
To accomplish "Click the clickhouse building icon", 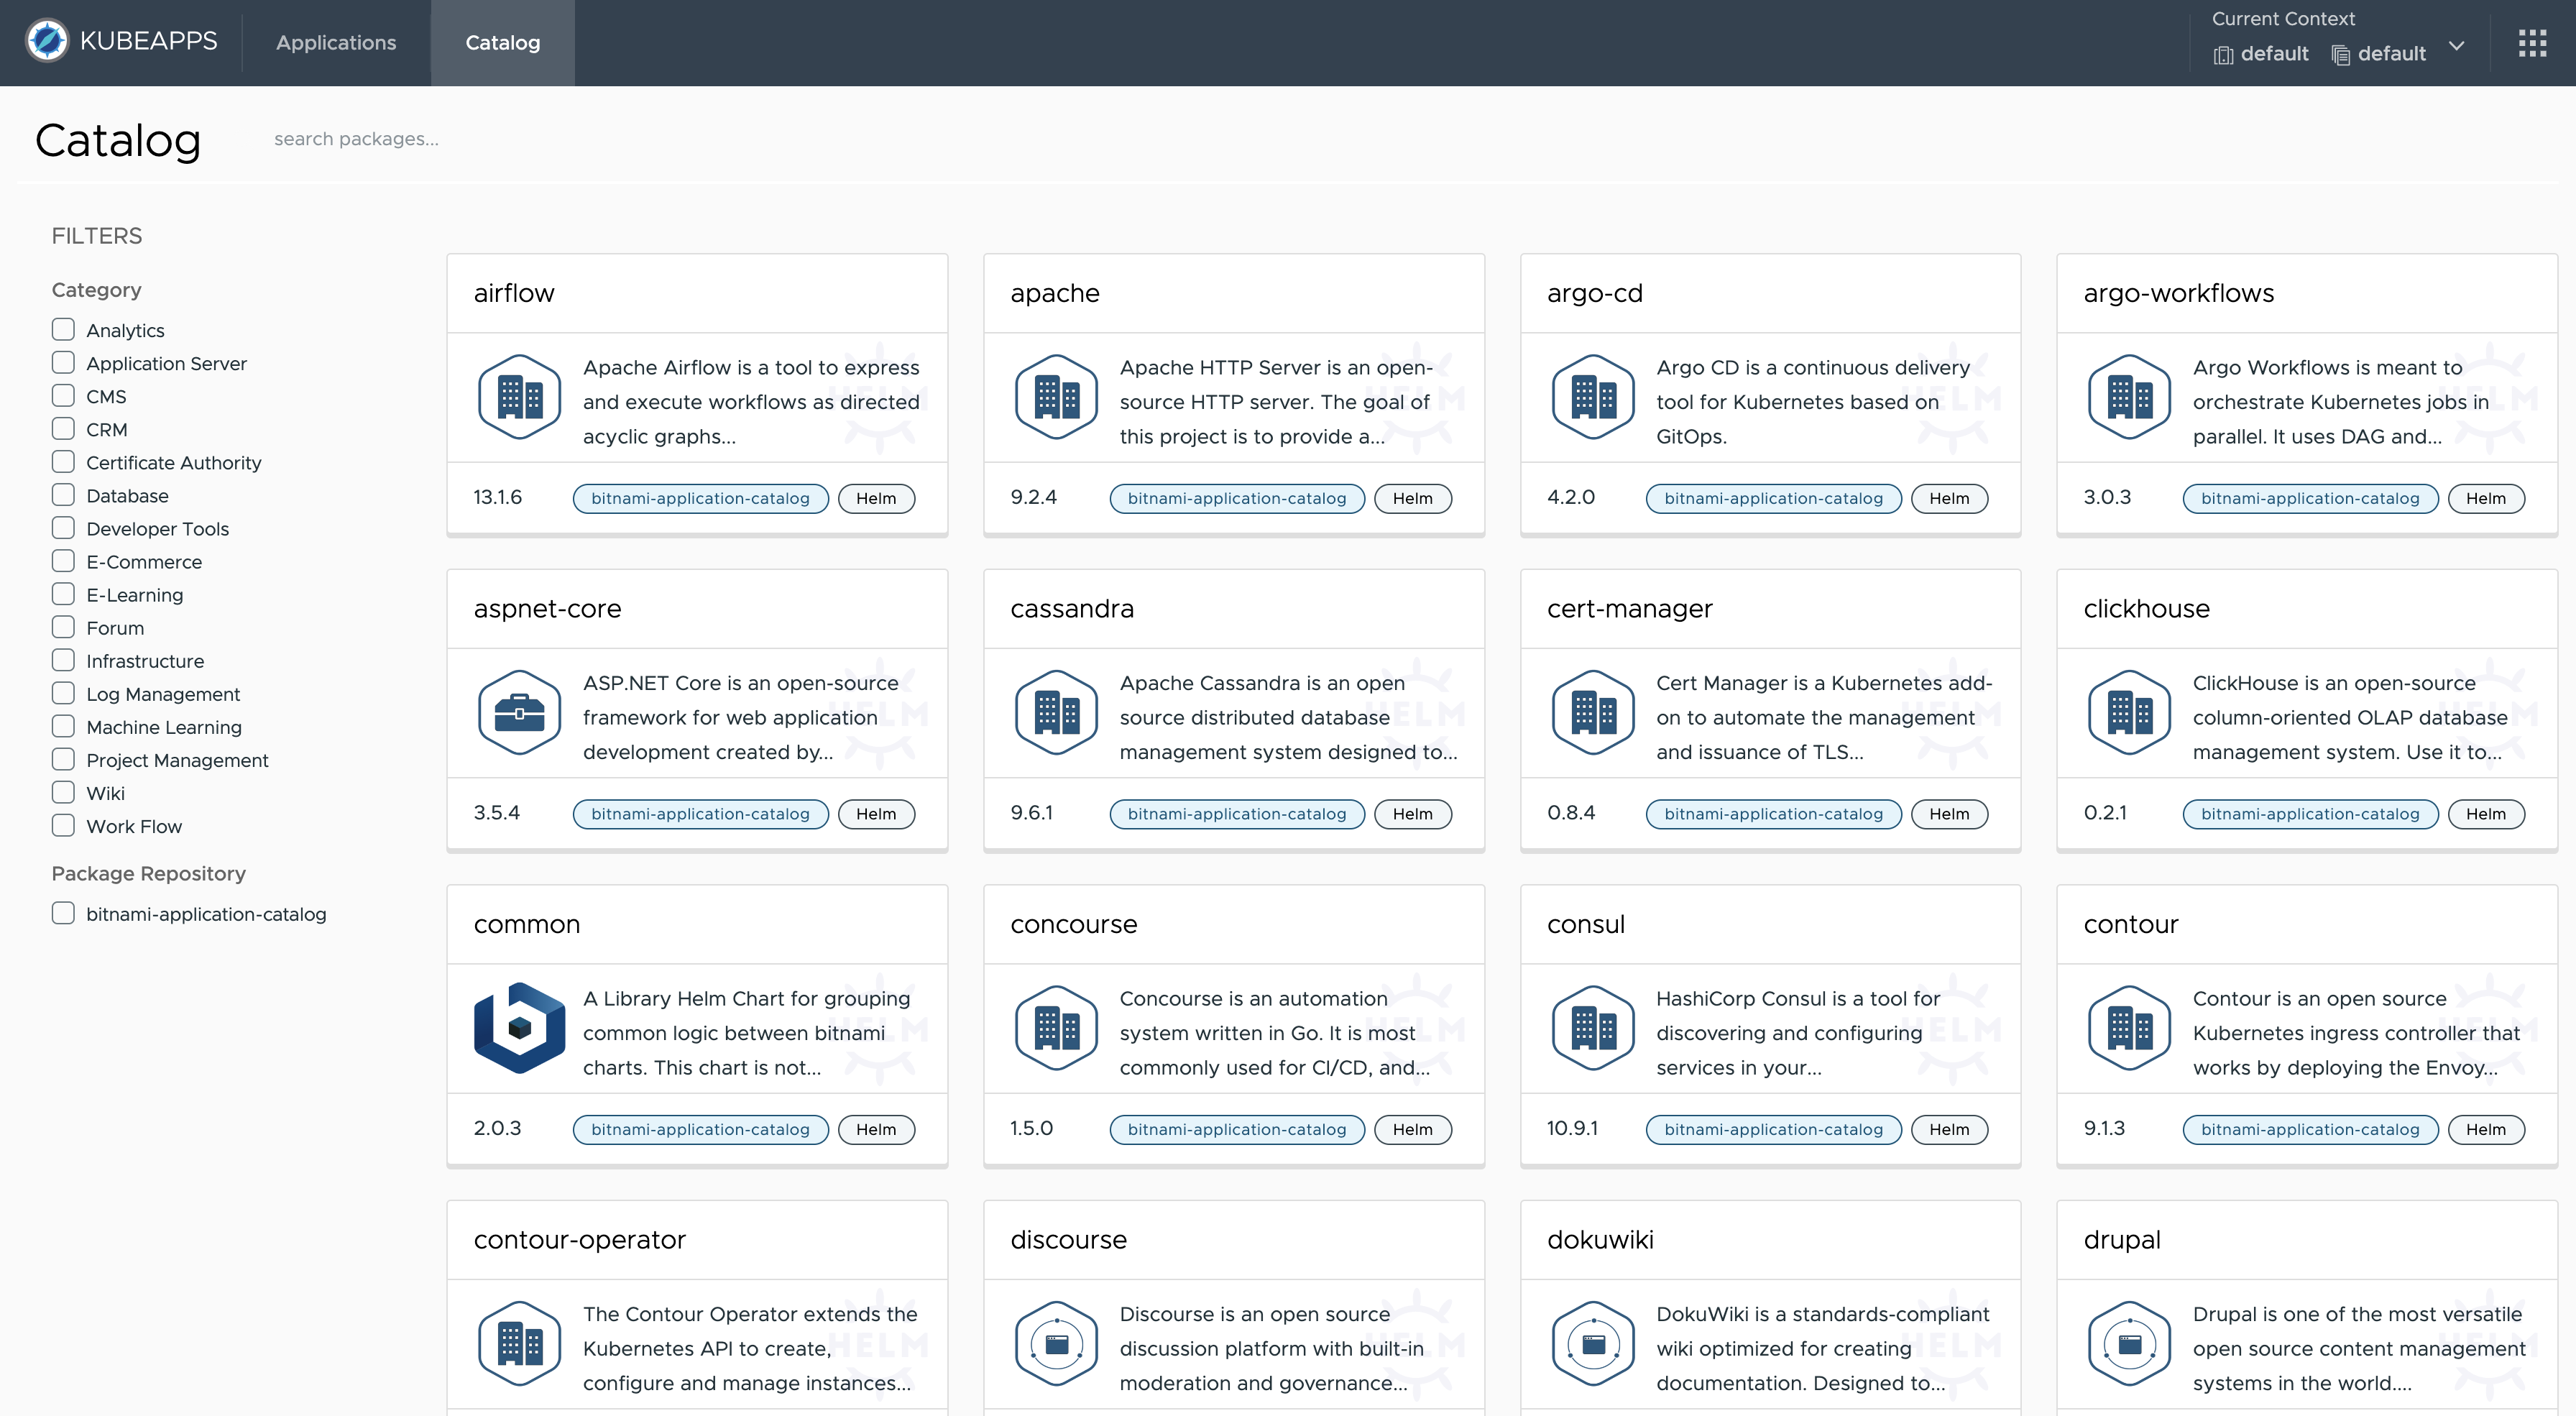I will (2129, 713).
